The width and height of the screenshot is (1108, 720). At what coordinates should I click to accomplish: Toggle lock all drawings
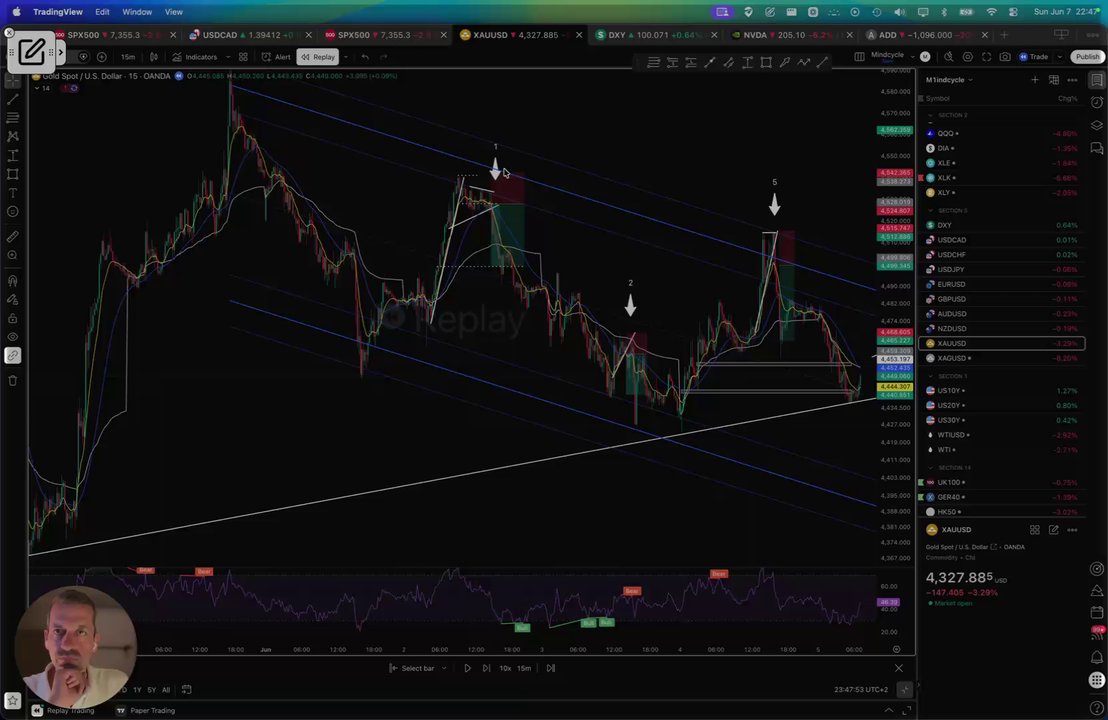[13, 319]
